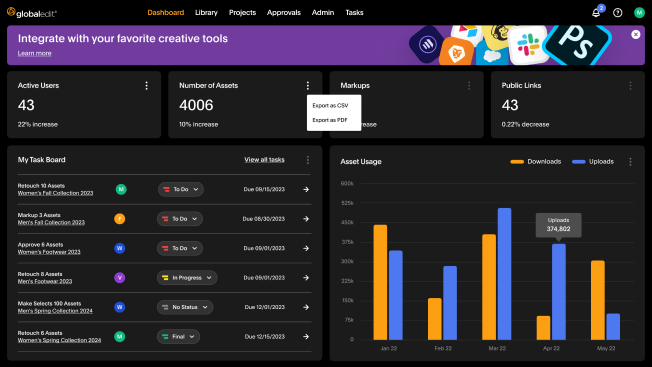Viewport: 652px width, 367px height.
Task: Open Women's Spring Collection 2024 project link
Action: pyautogui.click(x=59, y=340)
